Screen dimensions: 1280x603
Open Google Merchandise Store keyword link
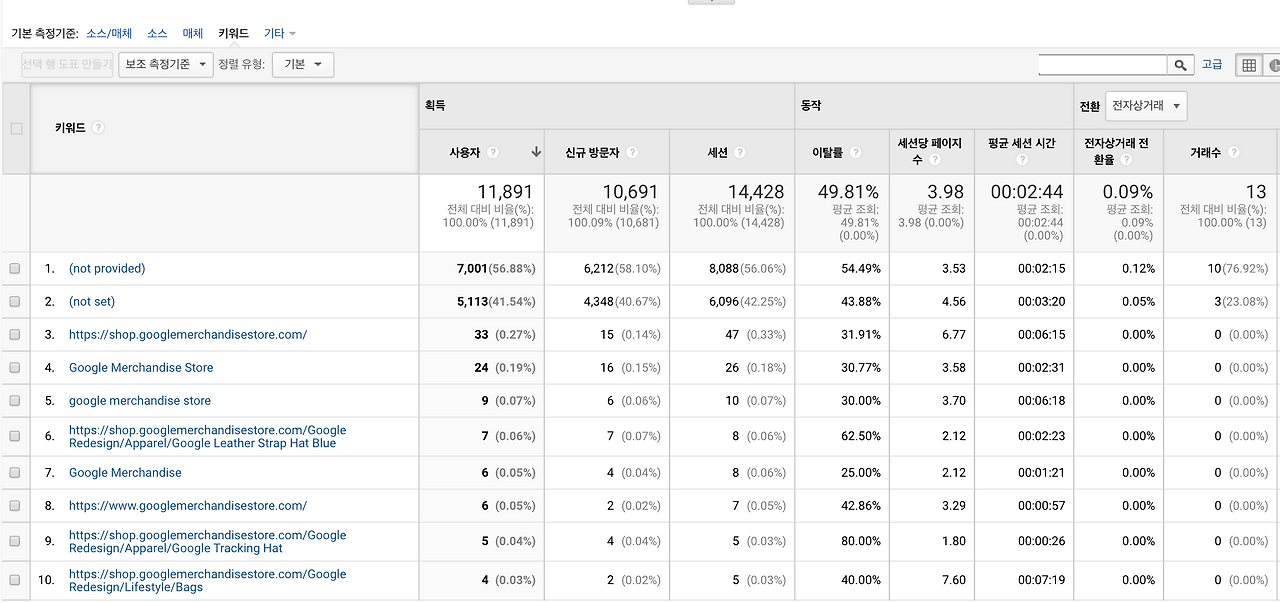pyautogui.click(x=141, y=367)
